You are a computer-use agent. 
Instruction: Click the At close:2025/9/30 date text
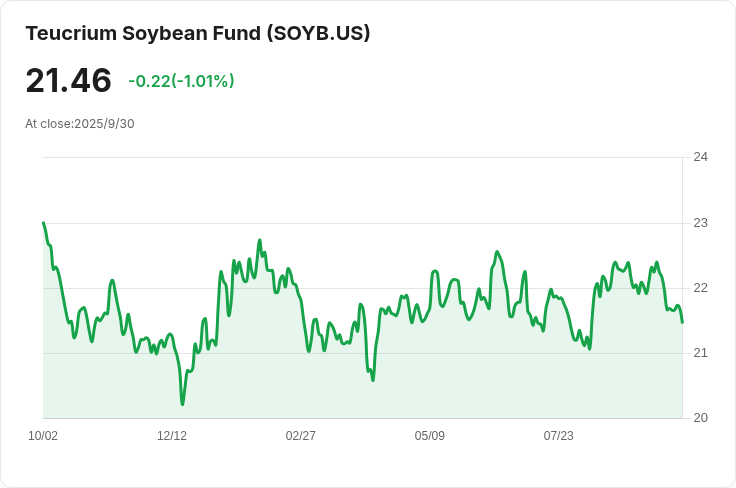80,124
